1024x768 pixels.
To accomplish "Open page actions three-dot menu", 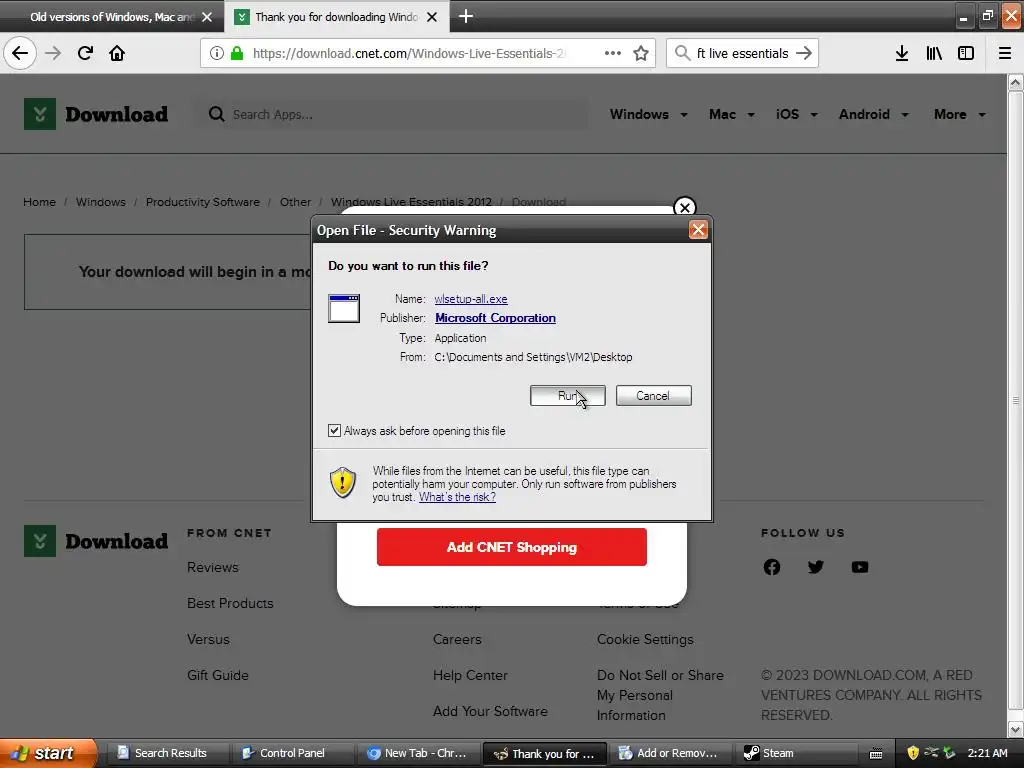I will pyautogui.click(x=613, y=53).
